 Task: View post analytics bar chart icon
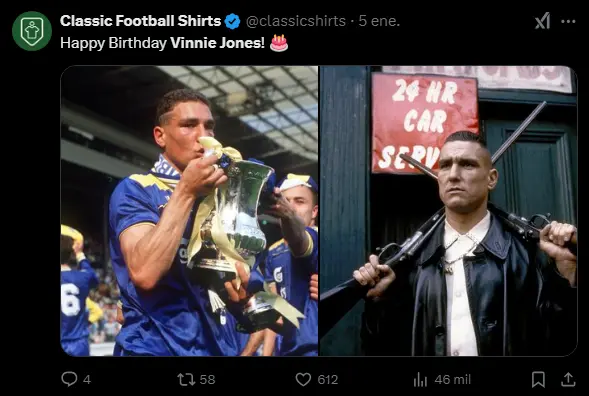click(x=420, y=379)
